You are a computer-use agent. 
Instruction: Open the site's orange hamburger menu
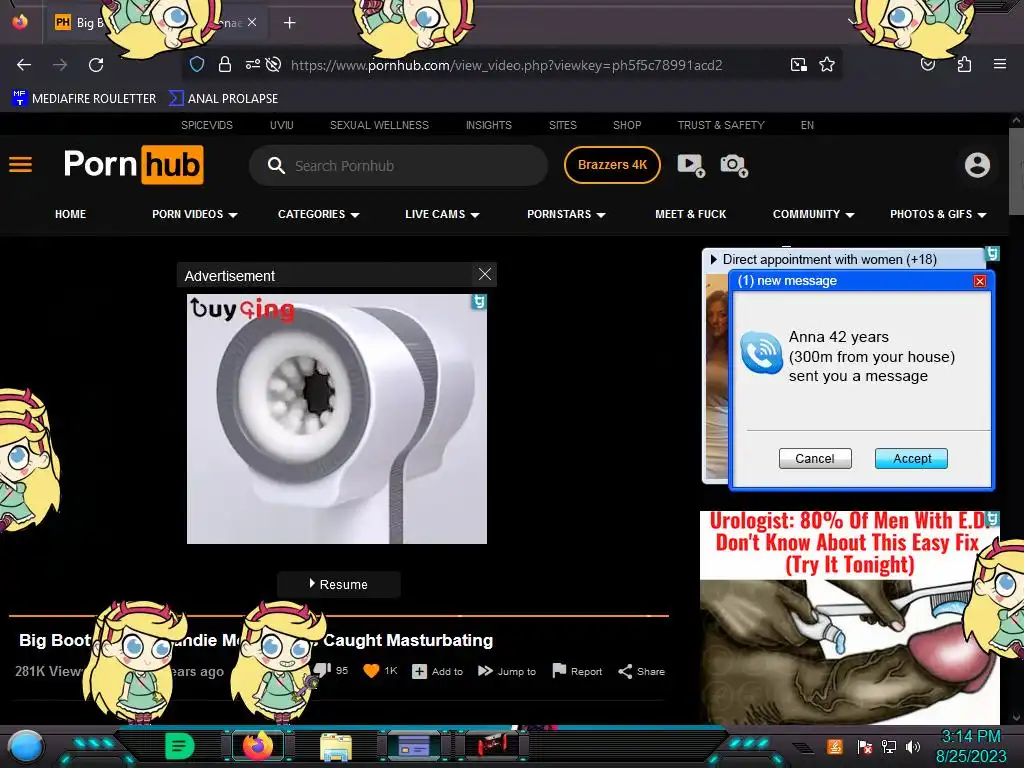(x=20, y=165)
